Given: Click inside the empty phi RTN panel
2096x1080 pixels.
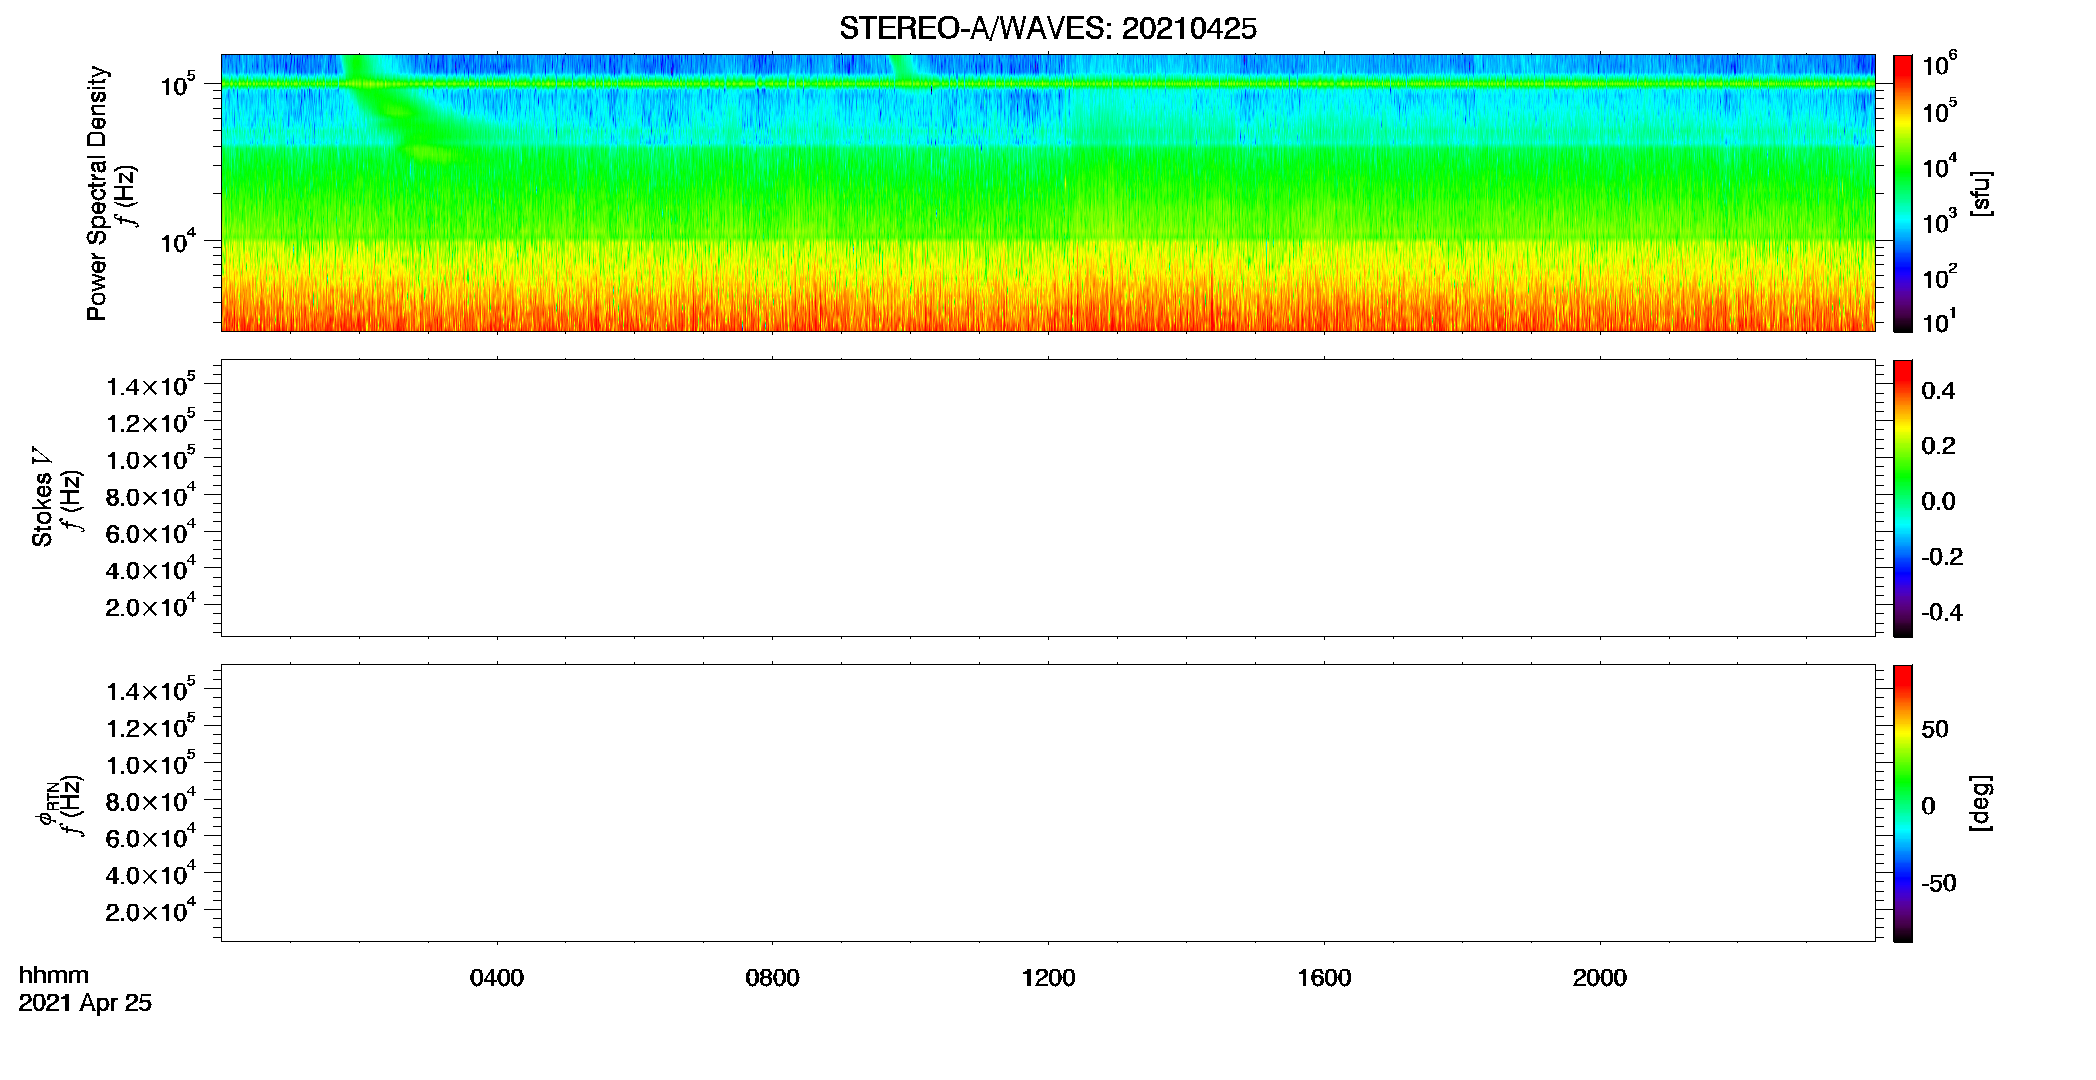Looking at the screenshot, I should (1047, 803).
